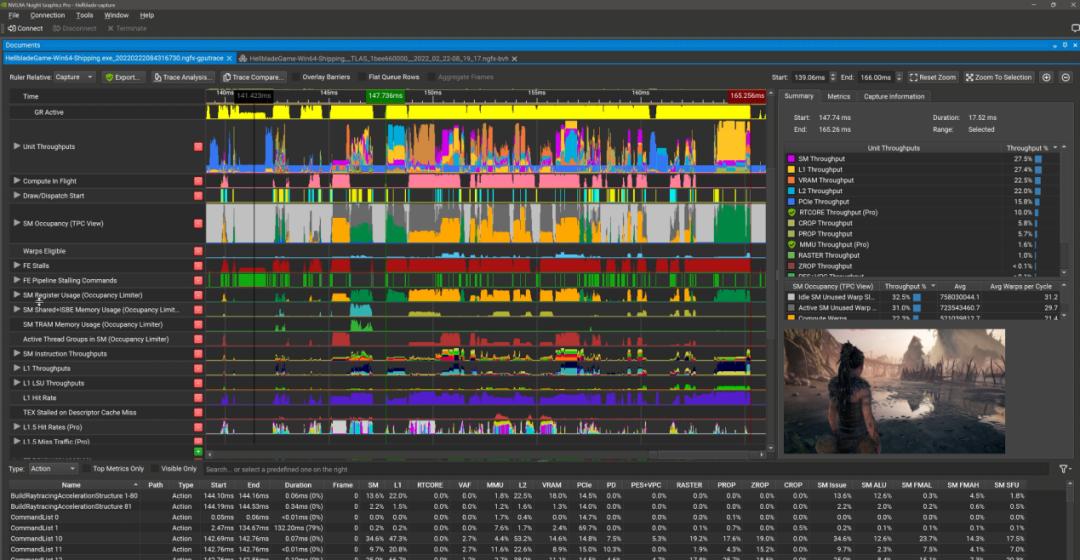Viewport: 1080px width, 560px height.
Task: Remove the L1 Throughputs row with its red button
Action: click(x=198, y=369)
